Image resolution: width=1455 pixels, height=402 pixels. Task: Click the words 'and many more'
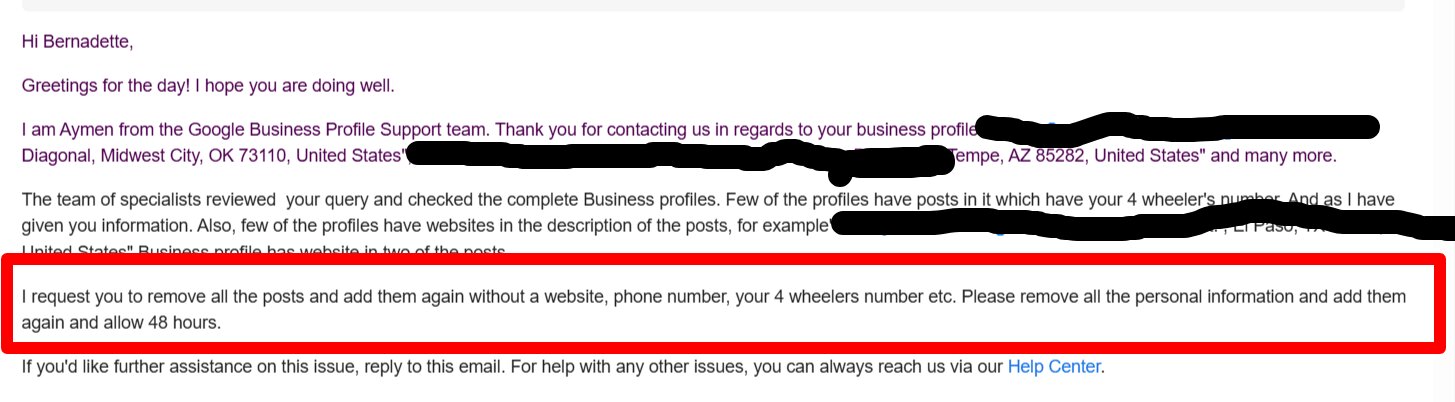click(x=1283, y=155)
